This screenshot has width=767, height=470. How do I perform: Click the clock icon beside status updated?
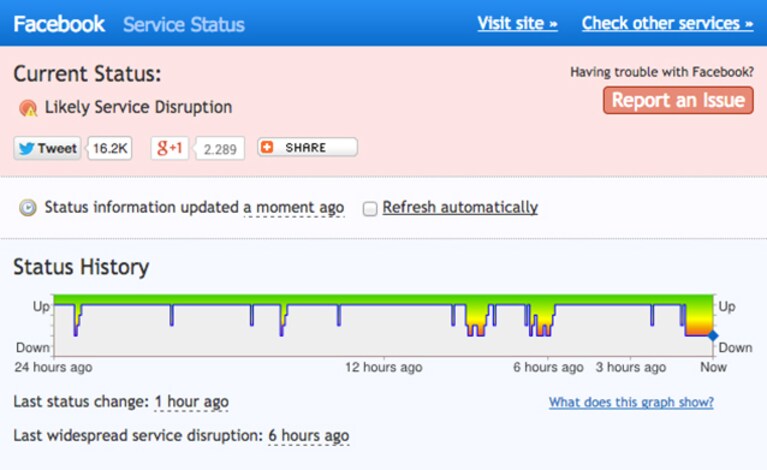click(x=27, y=208)
